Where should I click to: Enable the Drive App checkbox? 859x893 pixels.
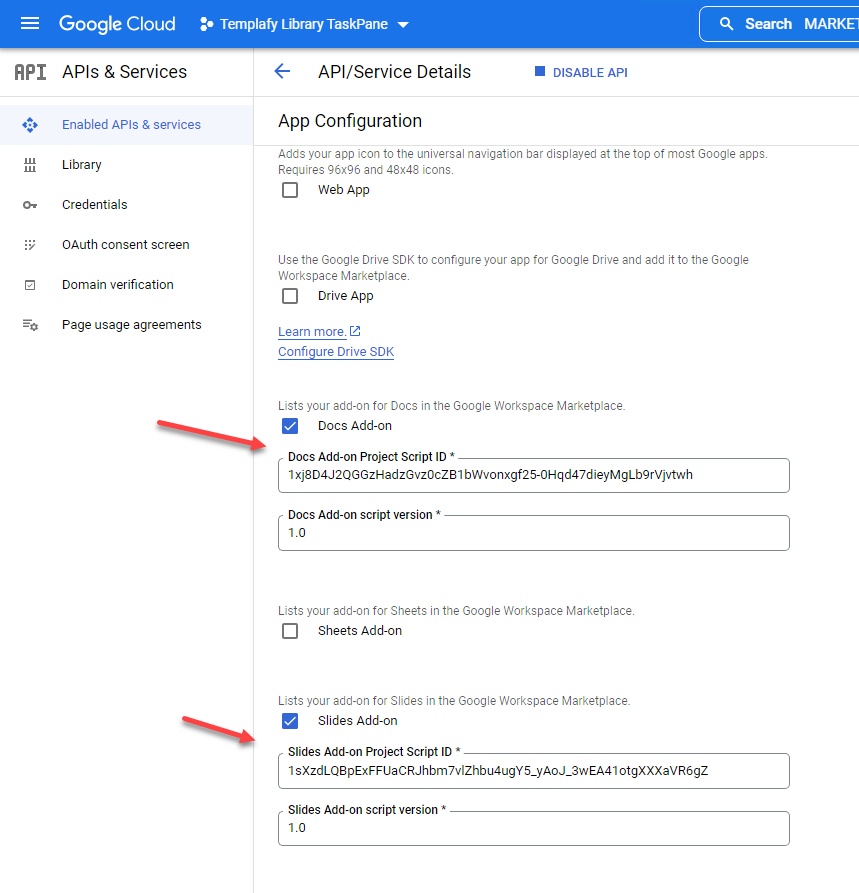click(x=290, y=296)
